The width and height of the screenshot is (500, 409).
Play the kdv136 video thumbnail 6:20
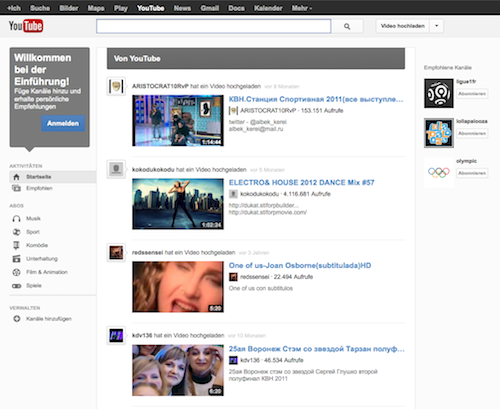[x=178, y=370]
